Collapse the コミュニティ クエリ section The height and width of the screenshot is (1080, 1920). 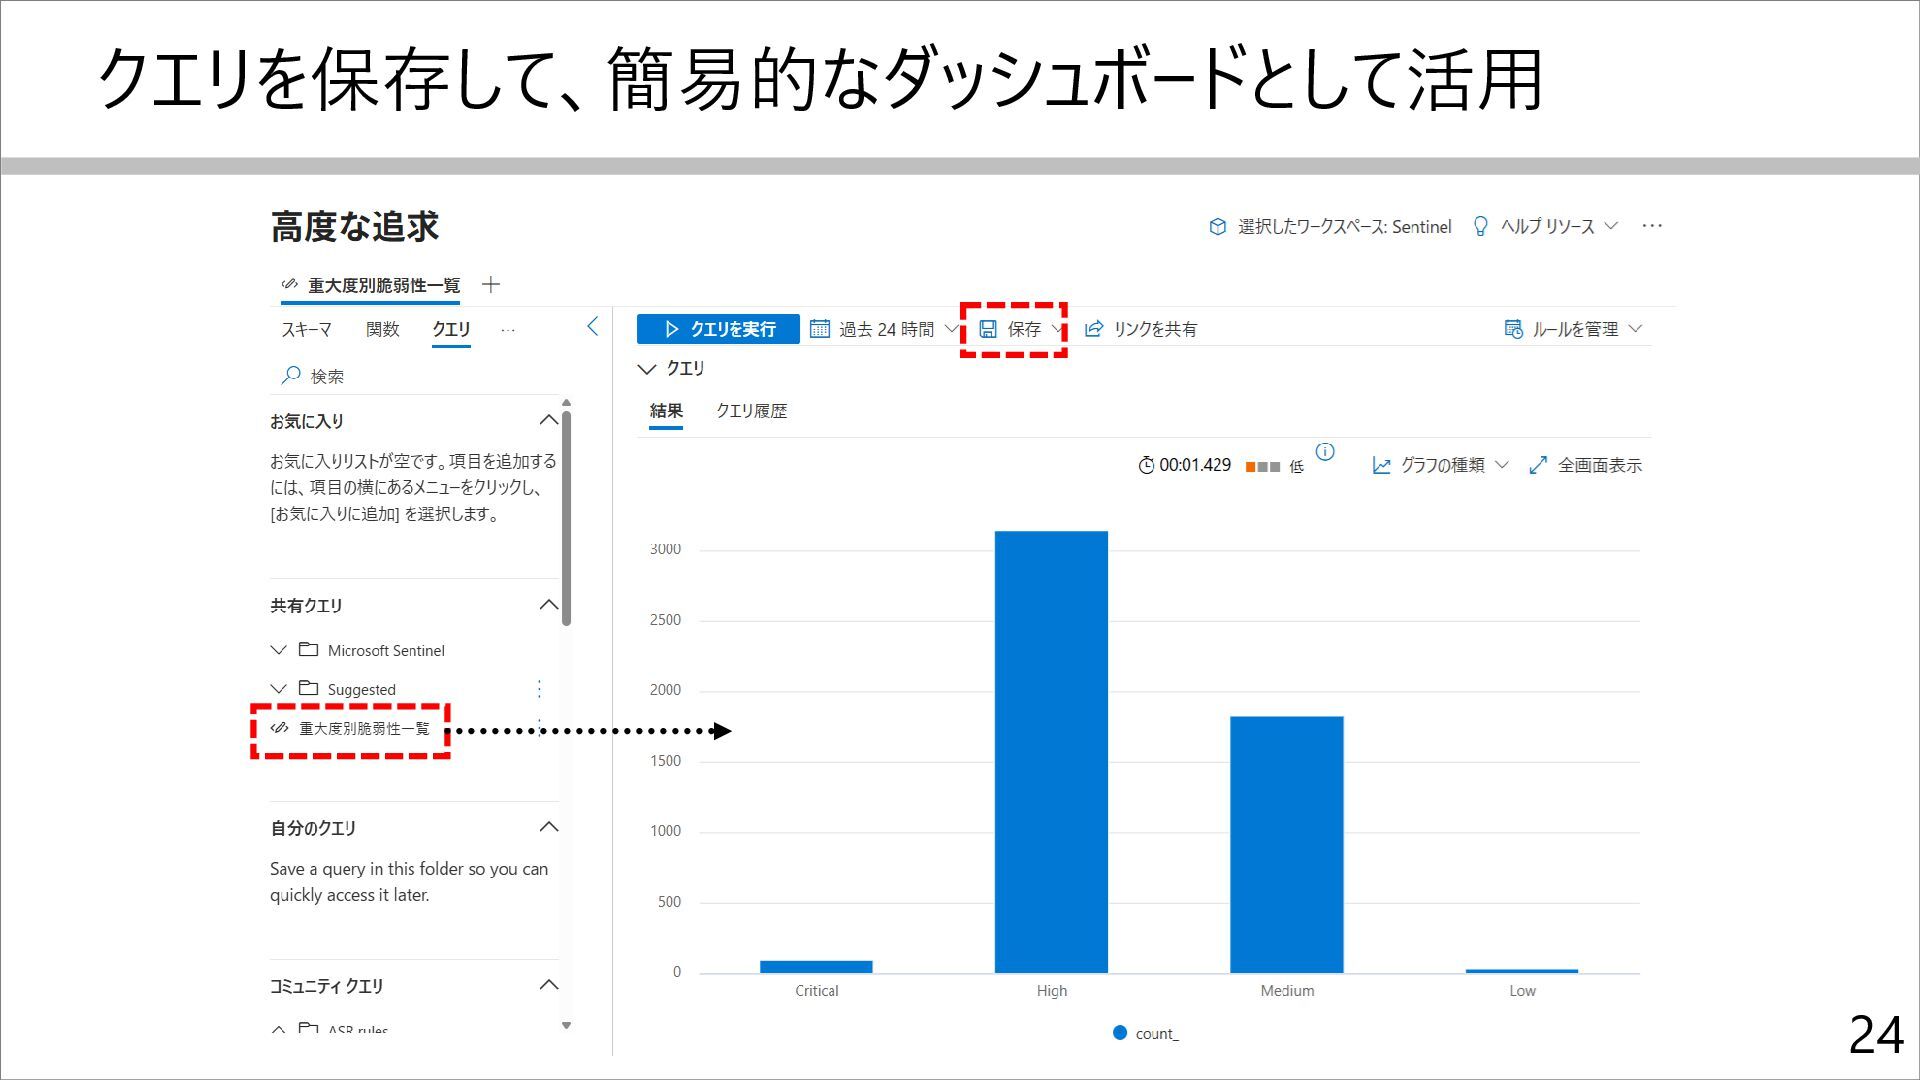point(548,985)
